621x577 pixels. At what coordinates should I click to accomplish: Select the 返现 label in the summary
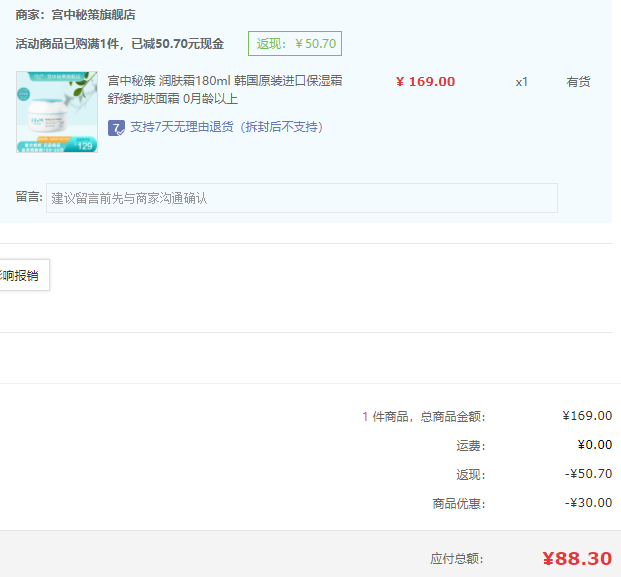click(x=471, y=475)
